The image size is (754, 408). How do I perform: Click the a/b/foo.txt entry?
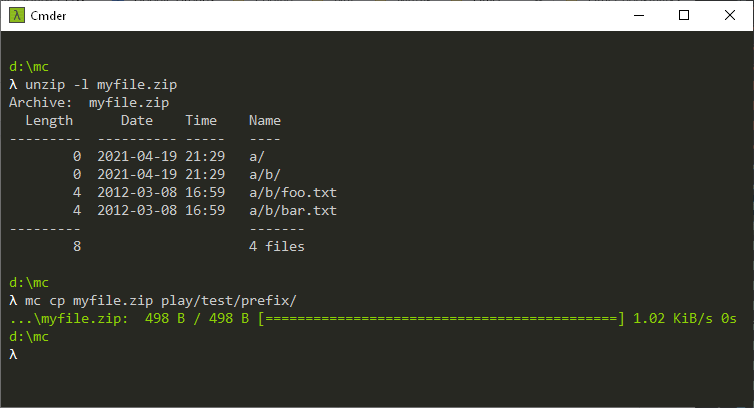click(x=293, y=192)
